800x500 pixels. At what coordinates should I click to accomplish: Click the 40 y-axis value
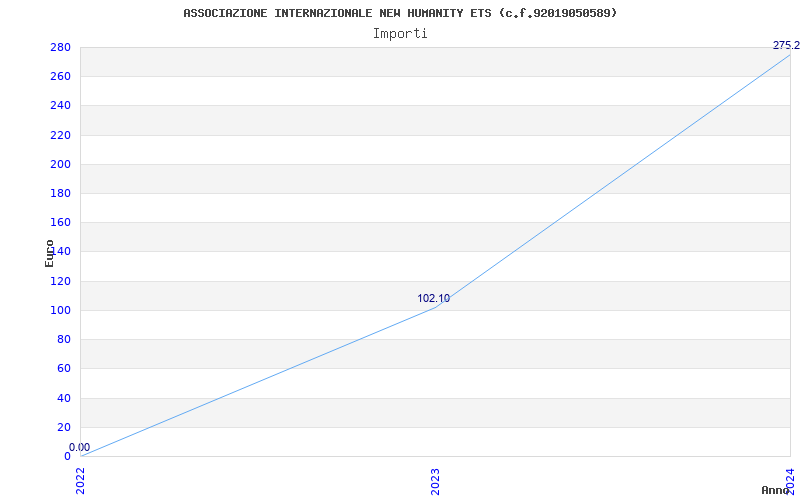tap(63, 398)
